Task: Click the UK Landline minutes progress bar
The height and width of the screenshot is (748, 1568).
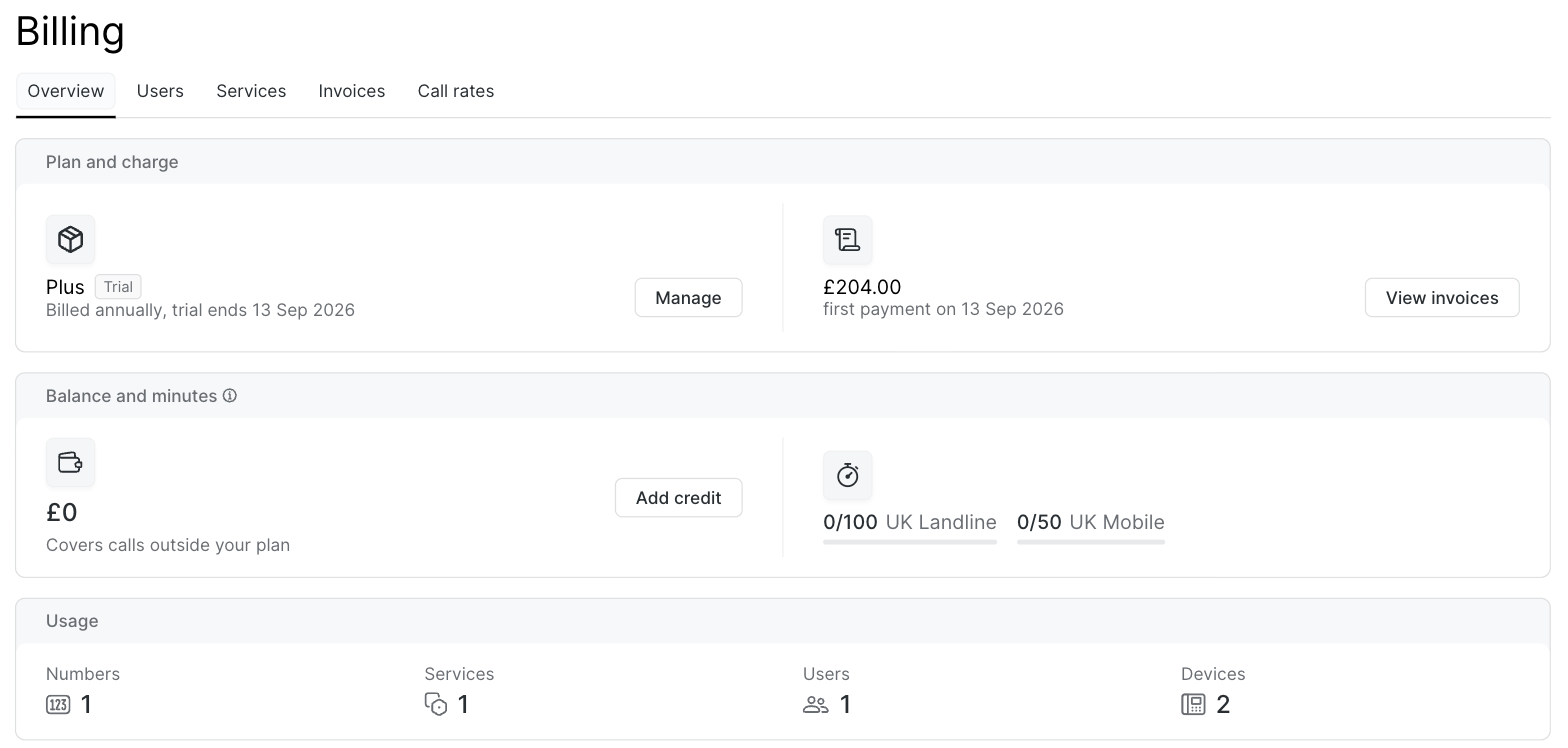Action: (910, 542)
